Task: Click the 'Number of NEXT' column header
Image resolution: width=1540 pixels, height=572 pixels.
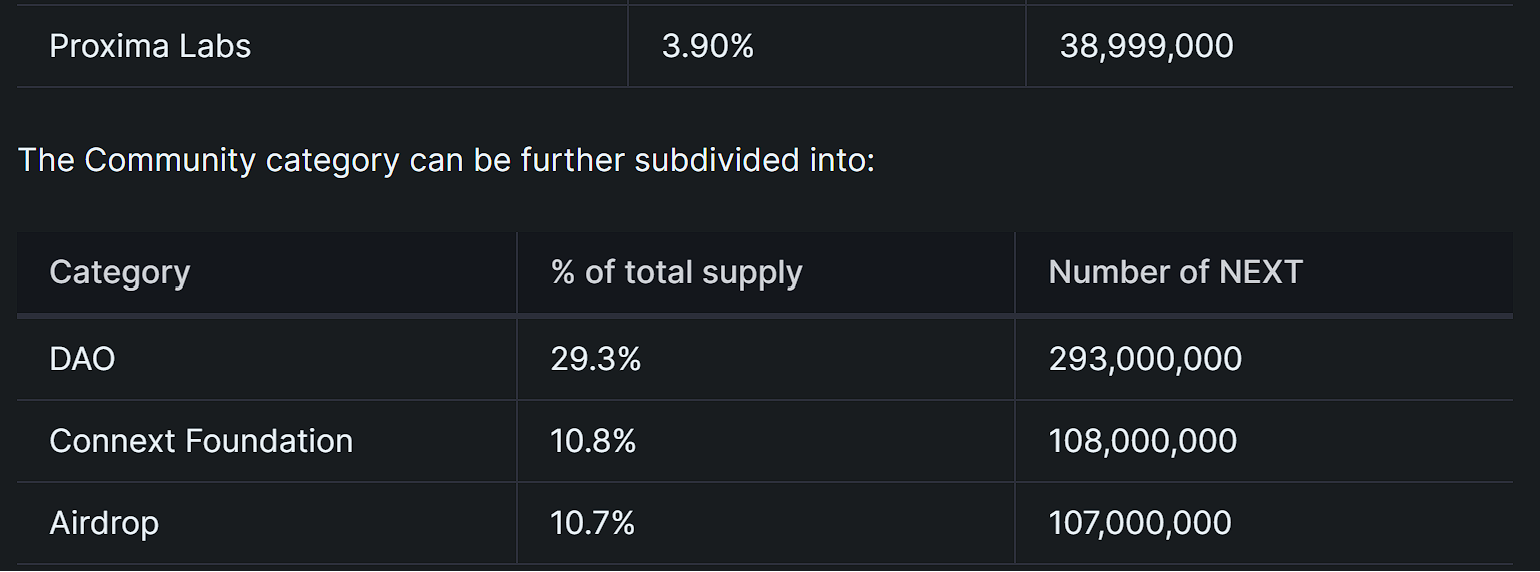Action: pyautogui.click(x=1175, y=272)
